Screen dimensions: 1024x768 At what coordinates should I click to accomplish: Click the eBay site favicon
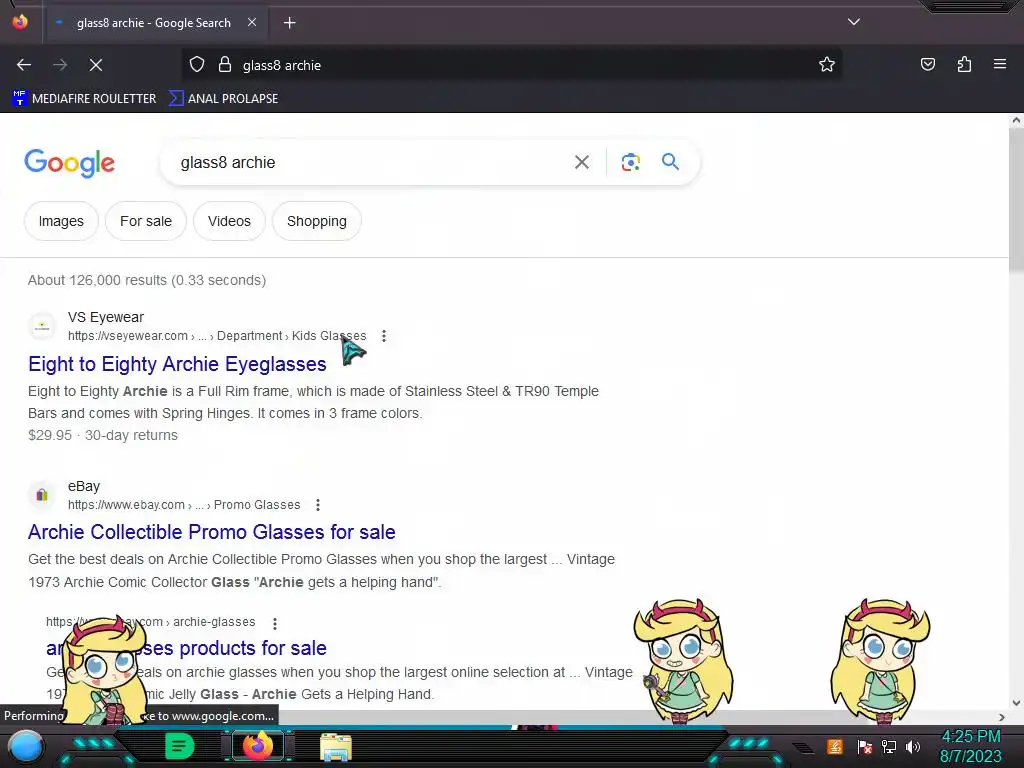pos(42,495)
